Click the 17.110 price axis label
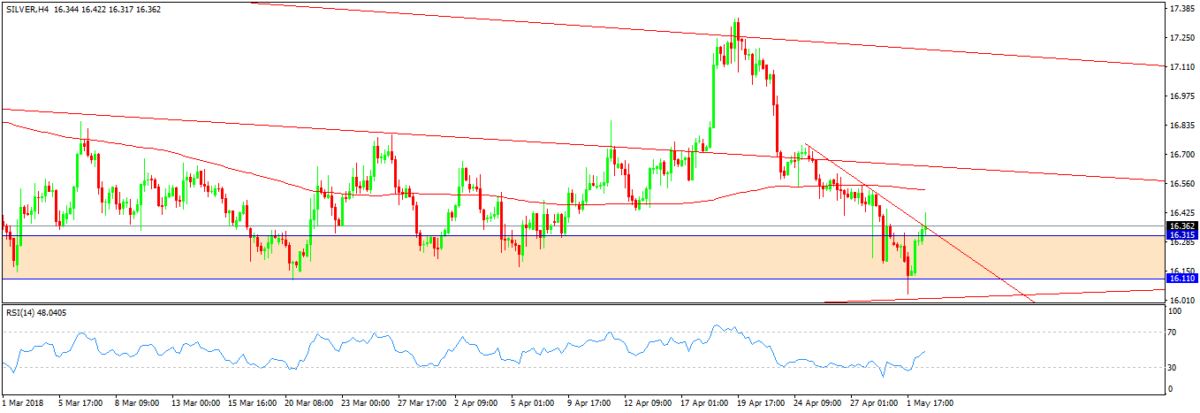This screenshot has width=1200, height=413. coord(1182,66)
